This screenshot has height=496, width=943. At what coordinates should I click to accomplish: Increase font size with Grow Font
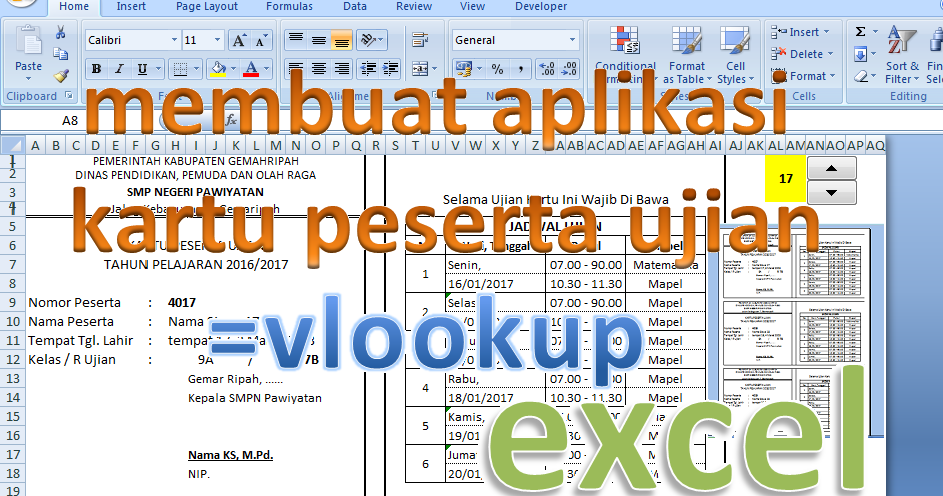(x=239, y=41)
